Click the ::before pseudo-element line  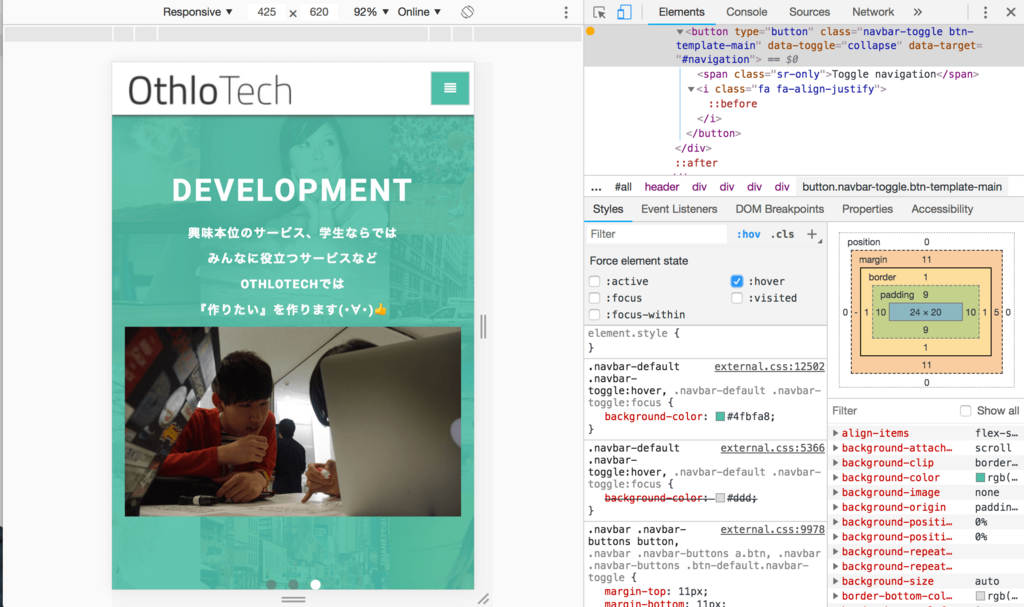tap(733, 104)
